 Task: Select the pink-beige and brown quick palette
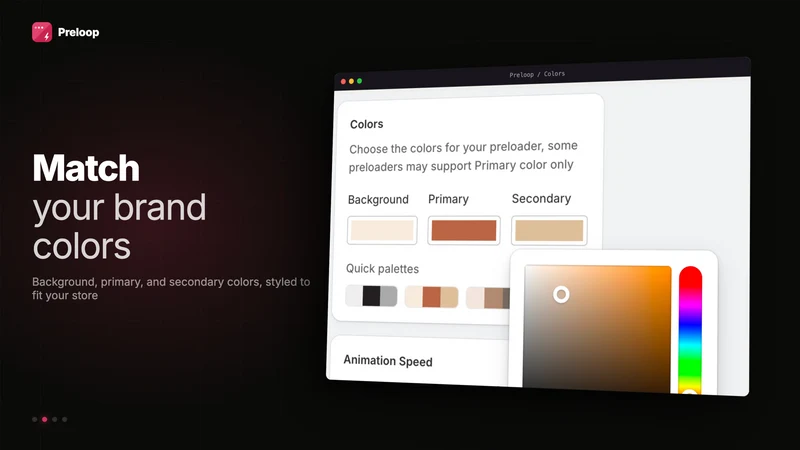pos(488,298)
